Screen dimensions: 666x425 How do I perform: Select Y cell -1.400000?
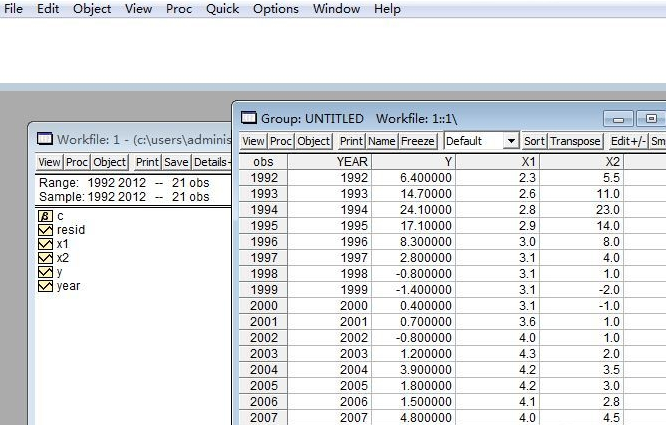413,290
